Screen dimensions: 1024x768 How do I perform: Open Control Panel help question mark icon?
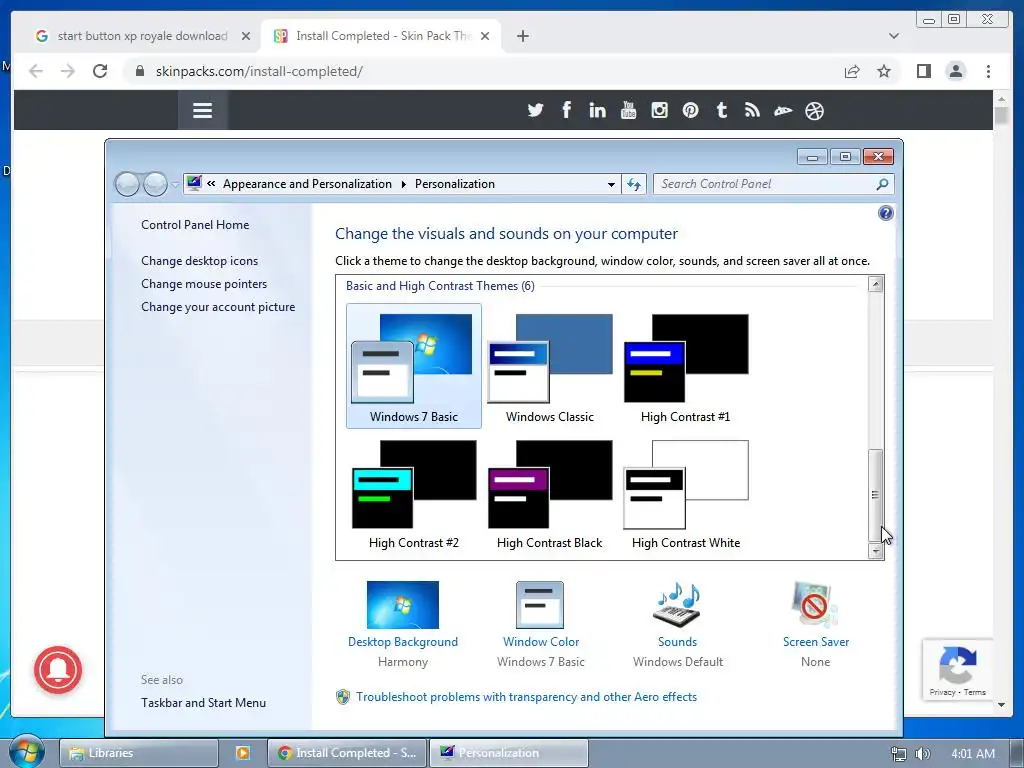pyautogui.click(x=886, y=213)
